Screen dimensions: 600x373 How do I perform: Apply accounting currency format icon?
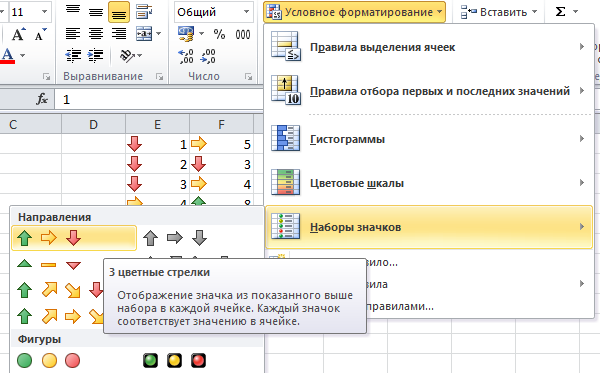coord(186,34)
